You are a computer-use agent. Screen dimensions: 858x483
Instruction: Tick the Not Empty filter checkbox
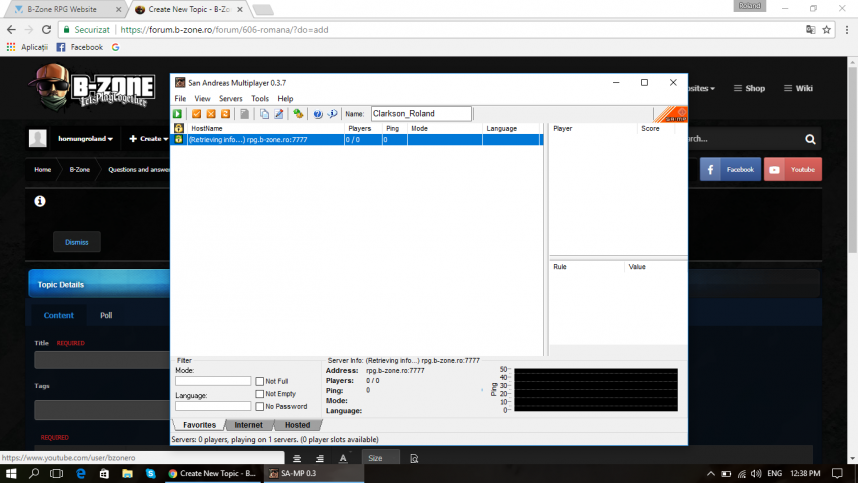[x=259, y=394]
